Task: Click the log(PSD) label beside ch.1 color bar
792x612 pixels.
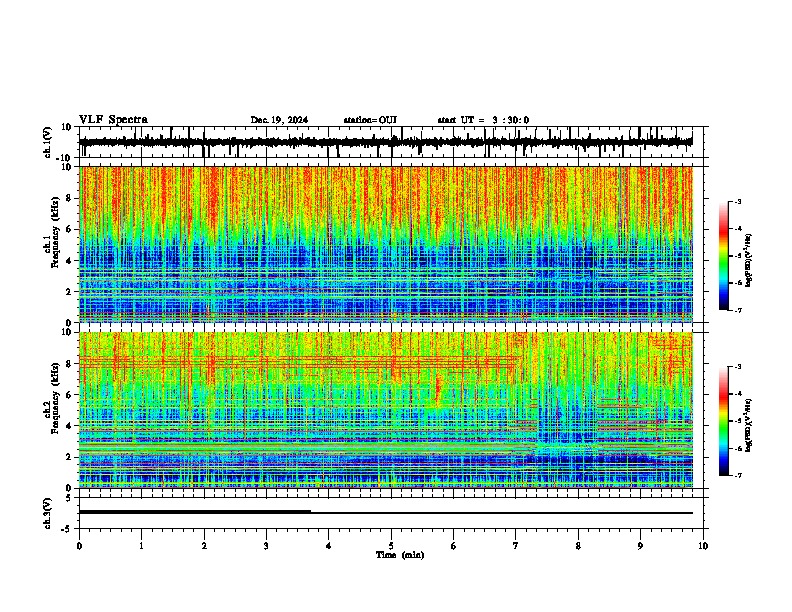Action: point(748,260)
